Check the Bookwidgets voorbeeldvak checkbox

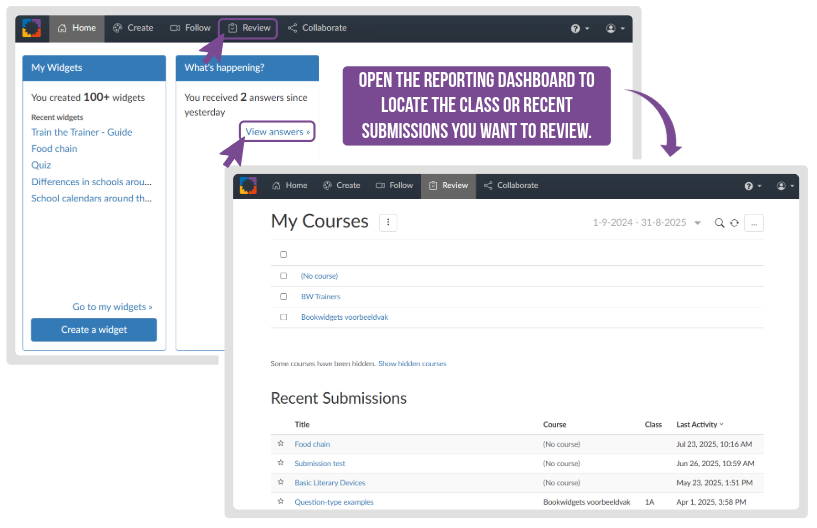pos(283,317)
